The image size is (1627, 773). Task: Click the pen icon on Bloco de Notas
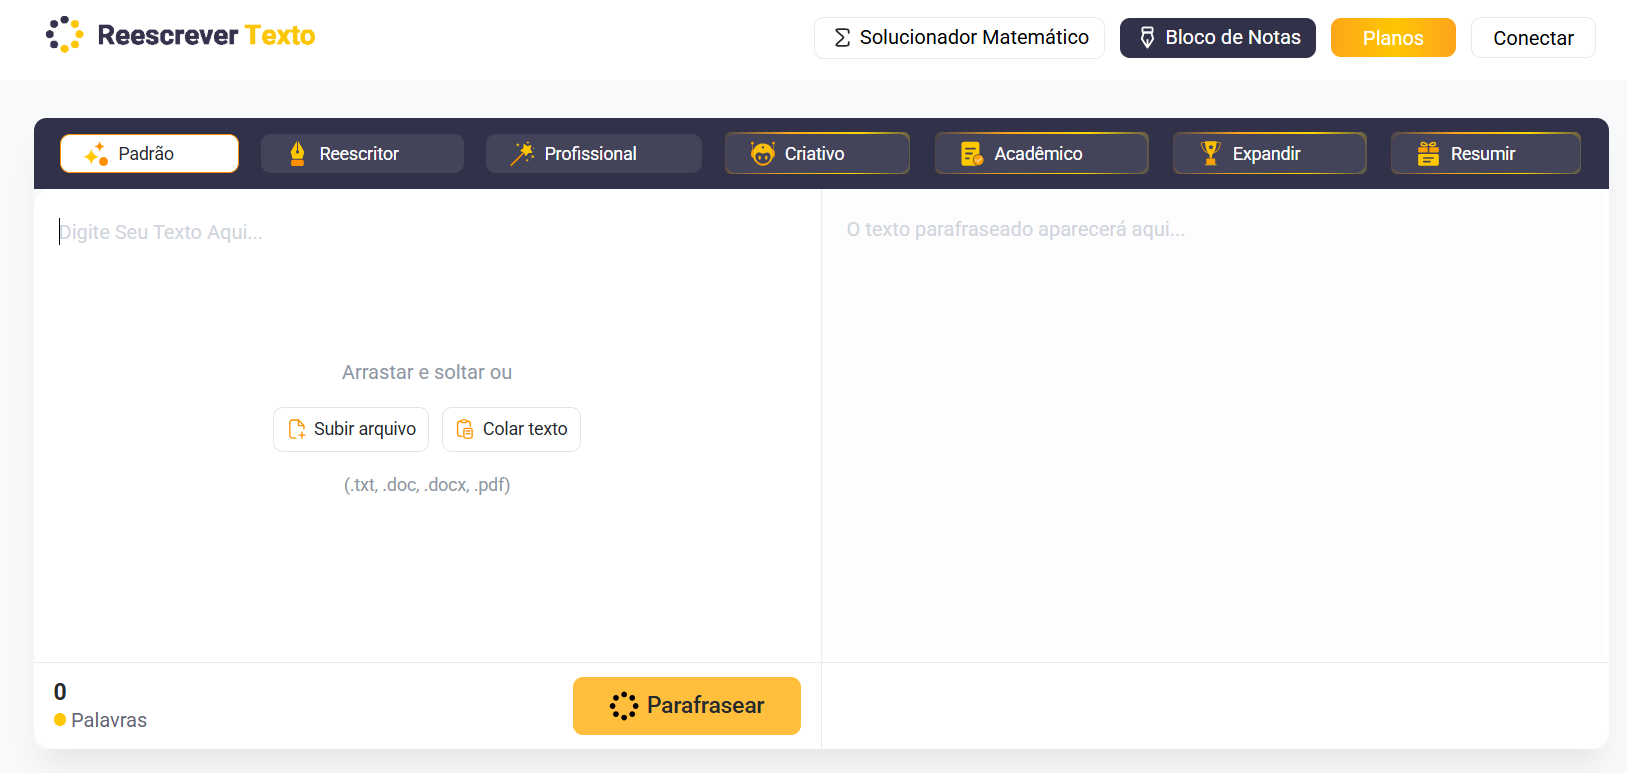(1147, 37)
